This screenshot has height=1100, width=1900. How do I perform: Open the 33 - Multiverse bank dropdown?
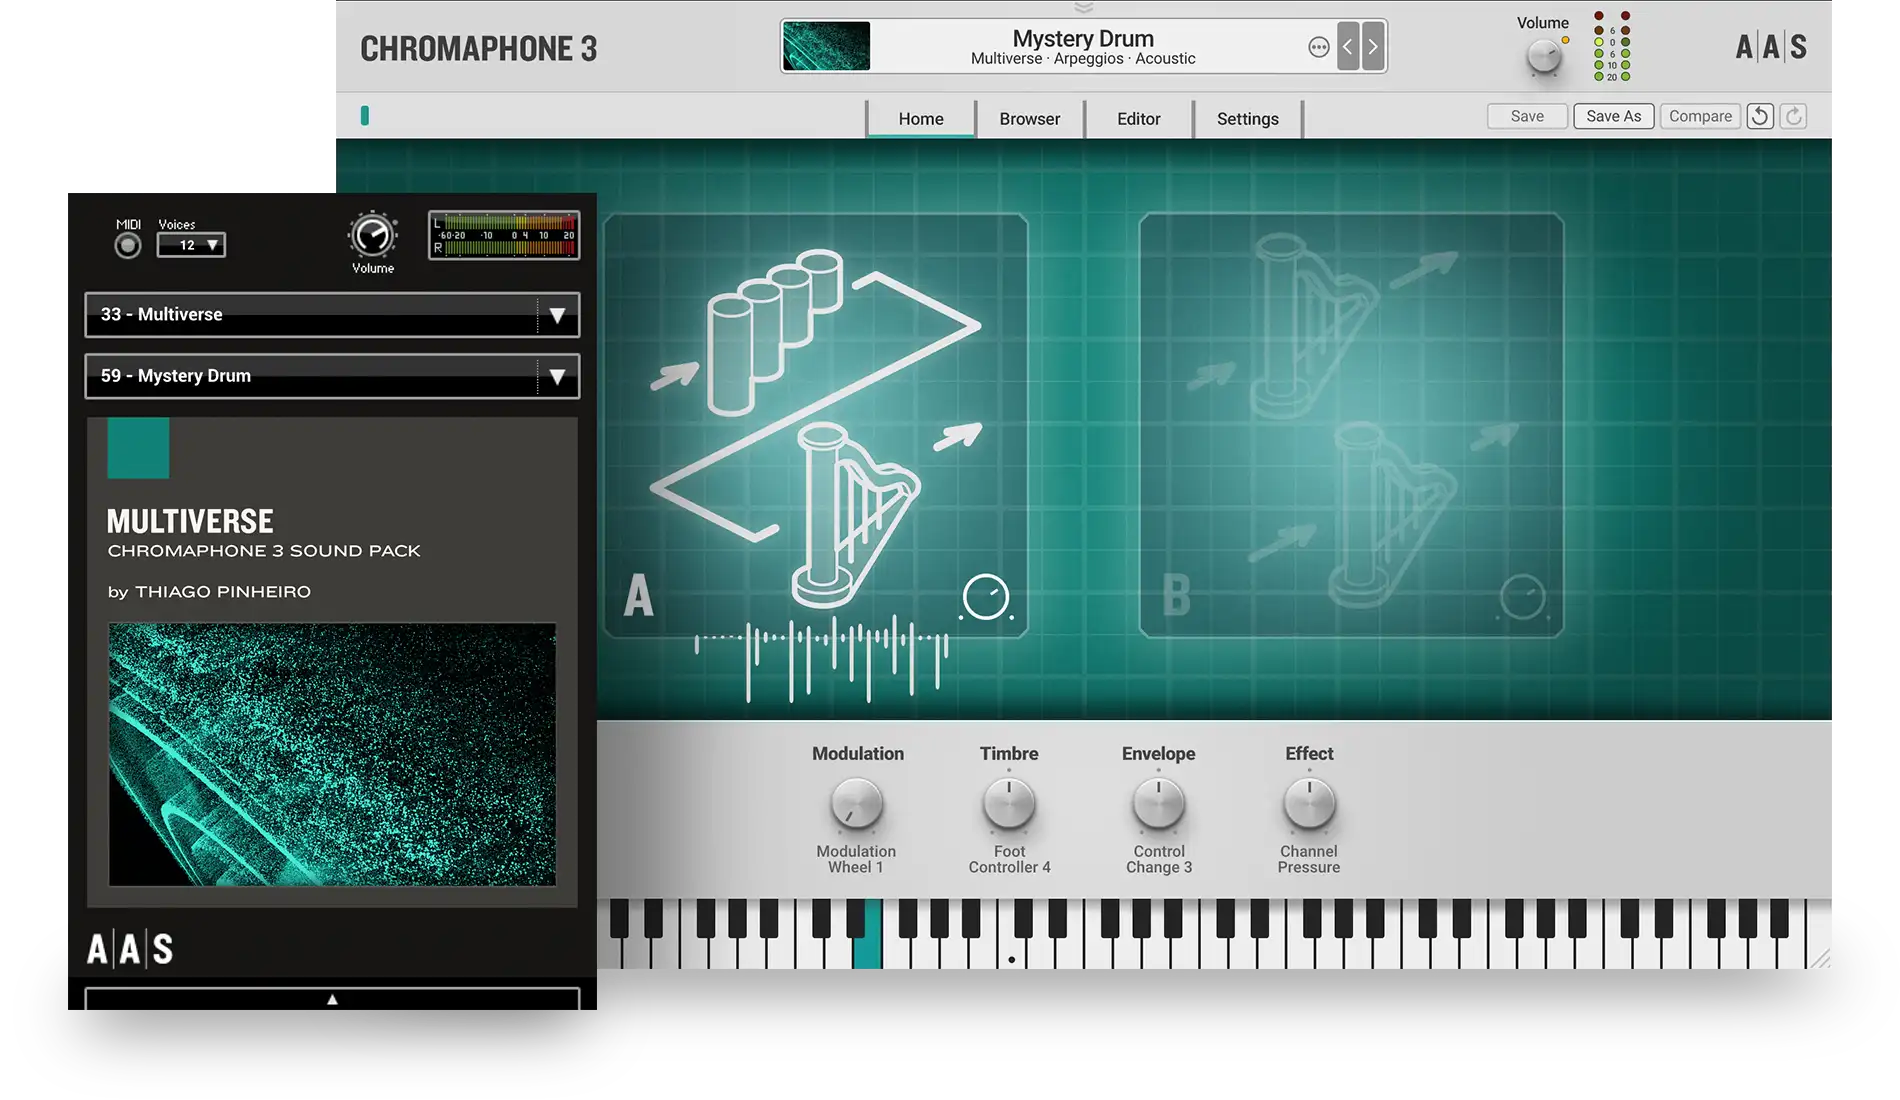click(x=332, y=315)
